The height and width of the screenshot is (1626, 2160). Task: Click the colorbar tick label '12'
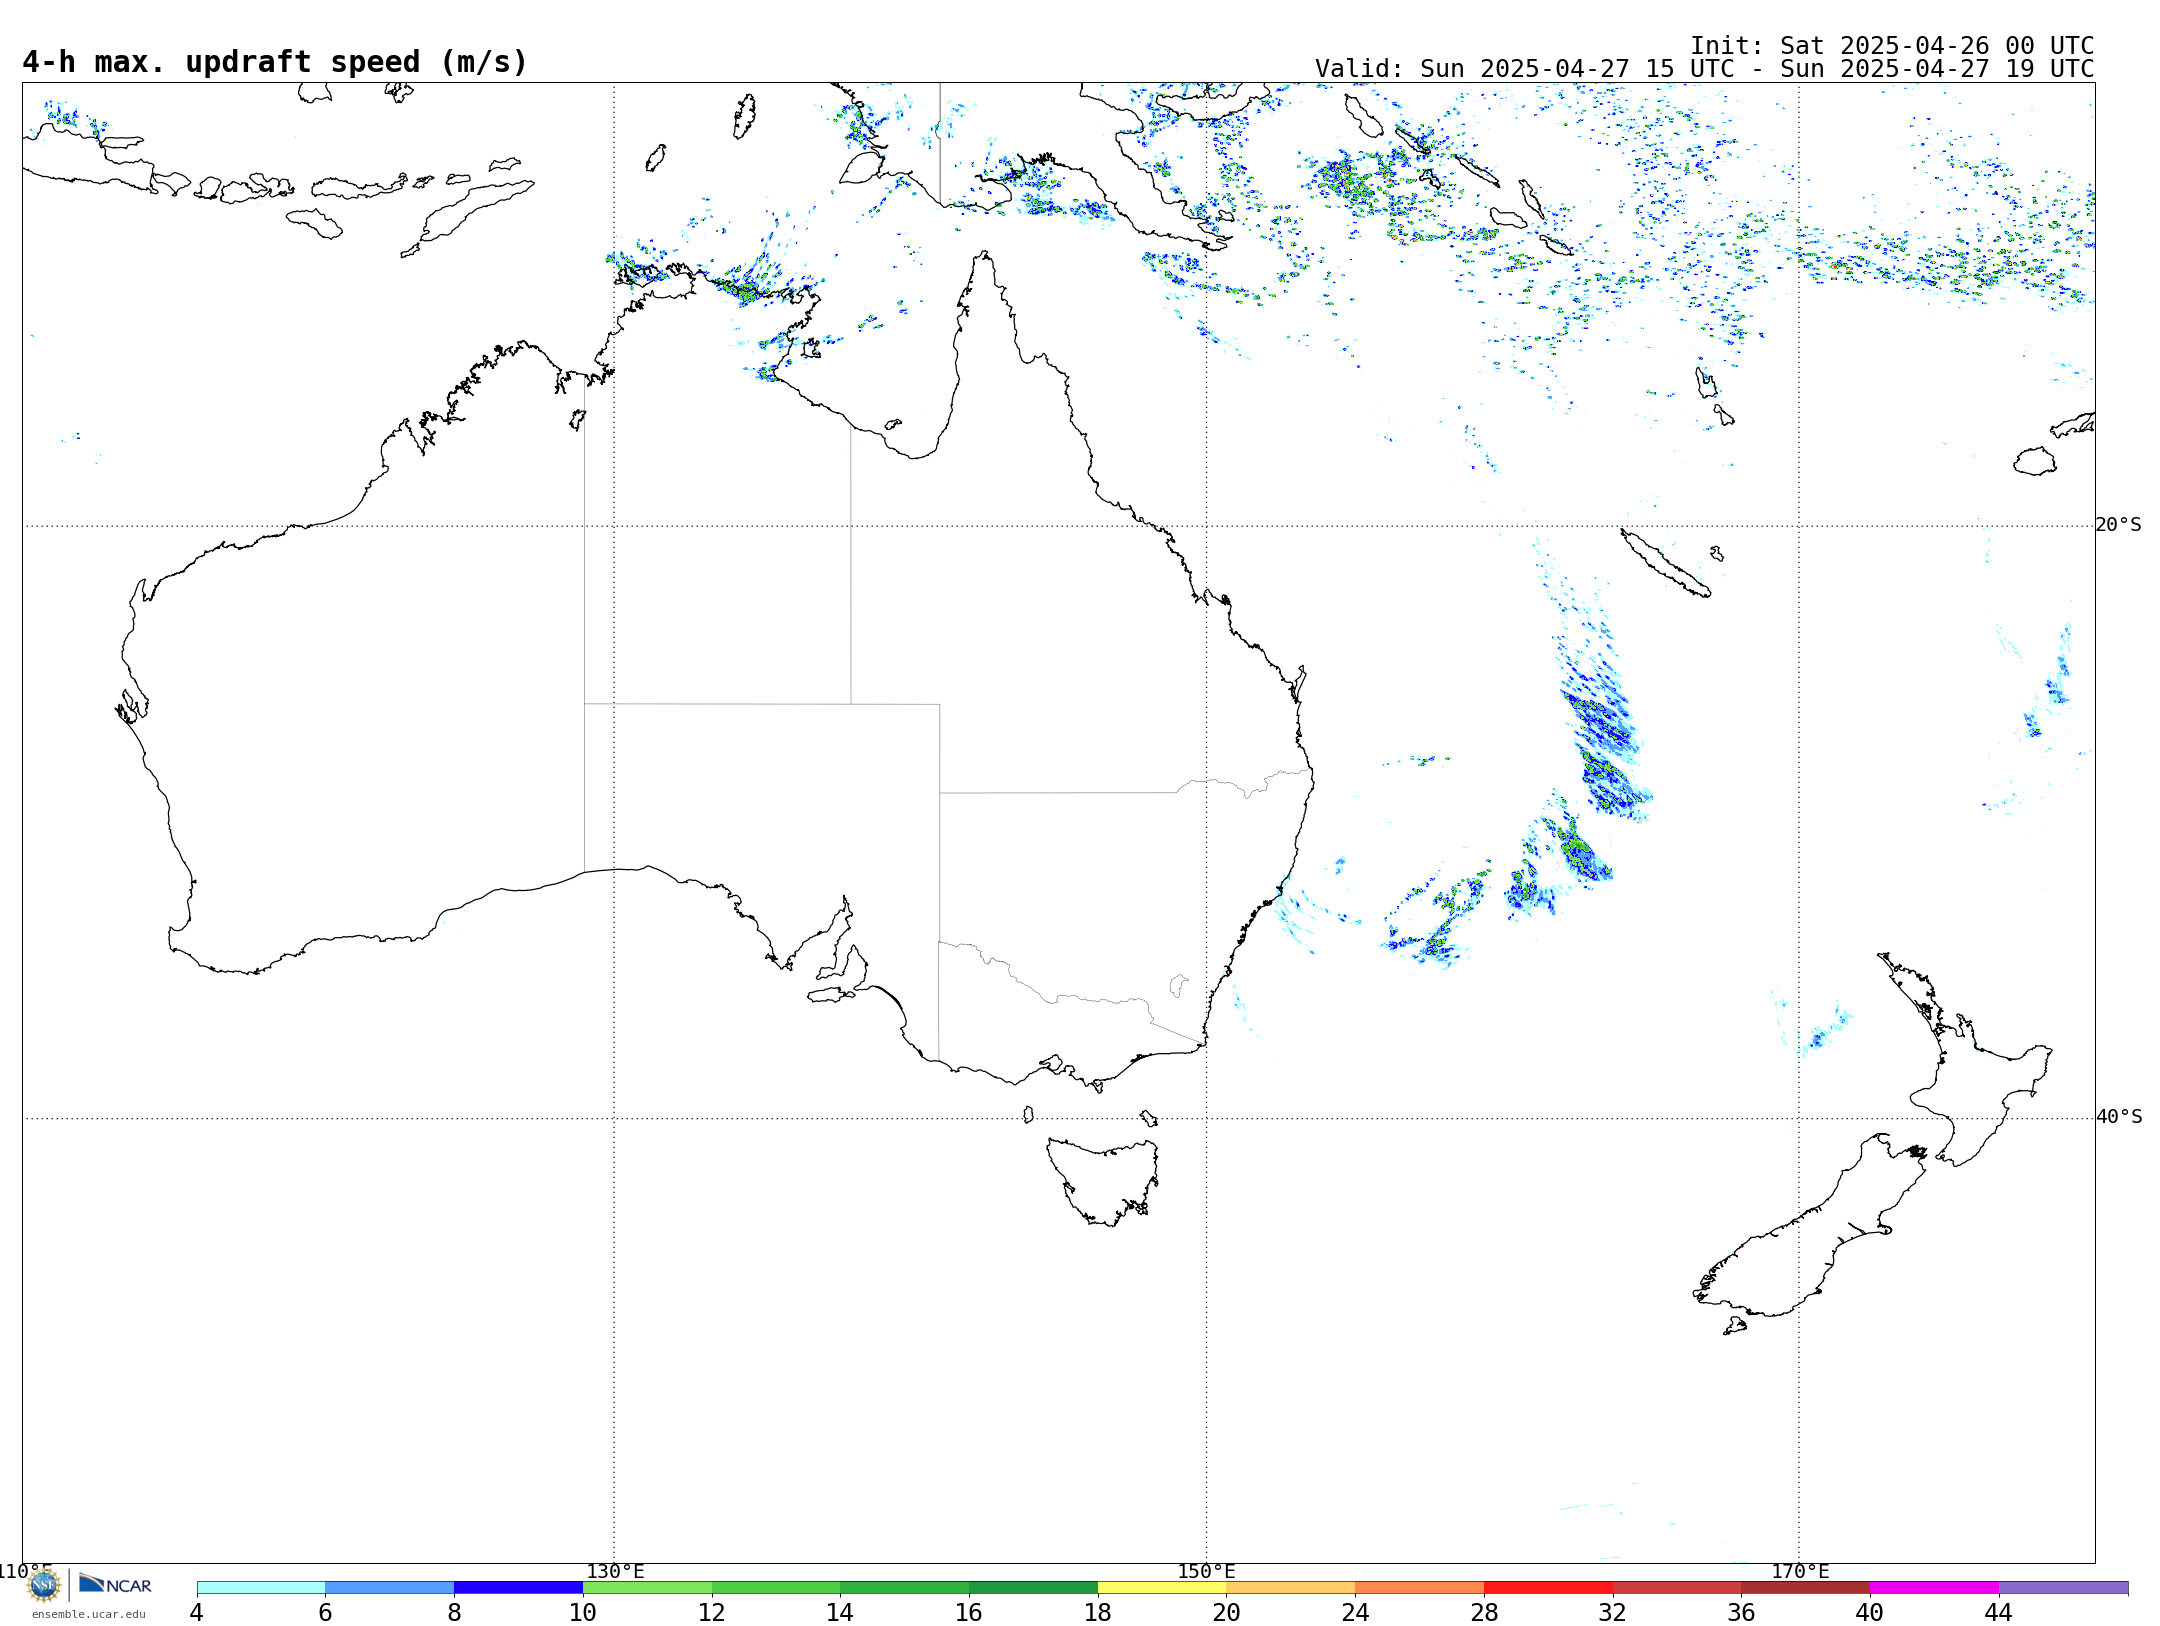click(712, 1612)
